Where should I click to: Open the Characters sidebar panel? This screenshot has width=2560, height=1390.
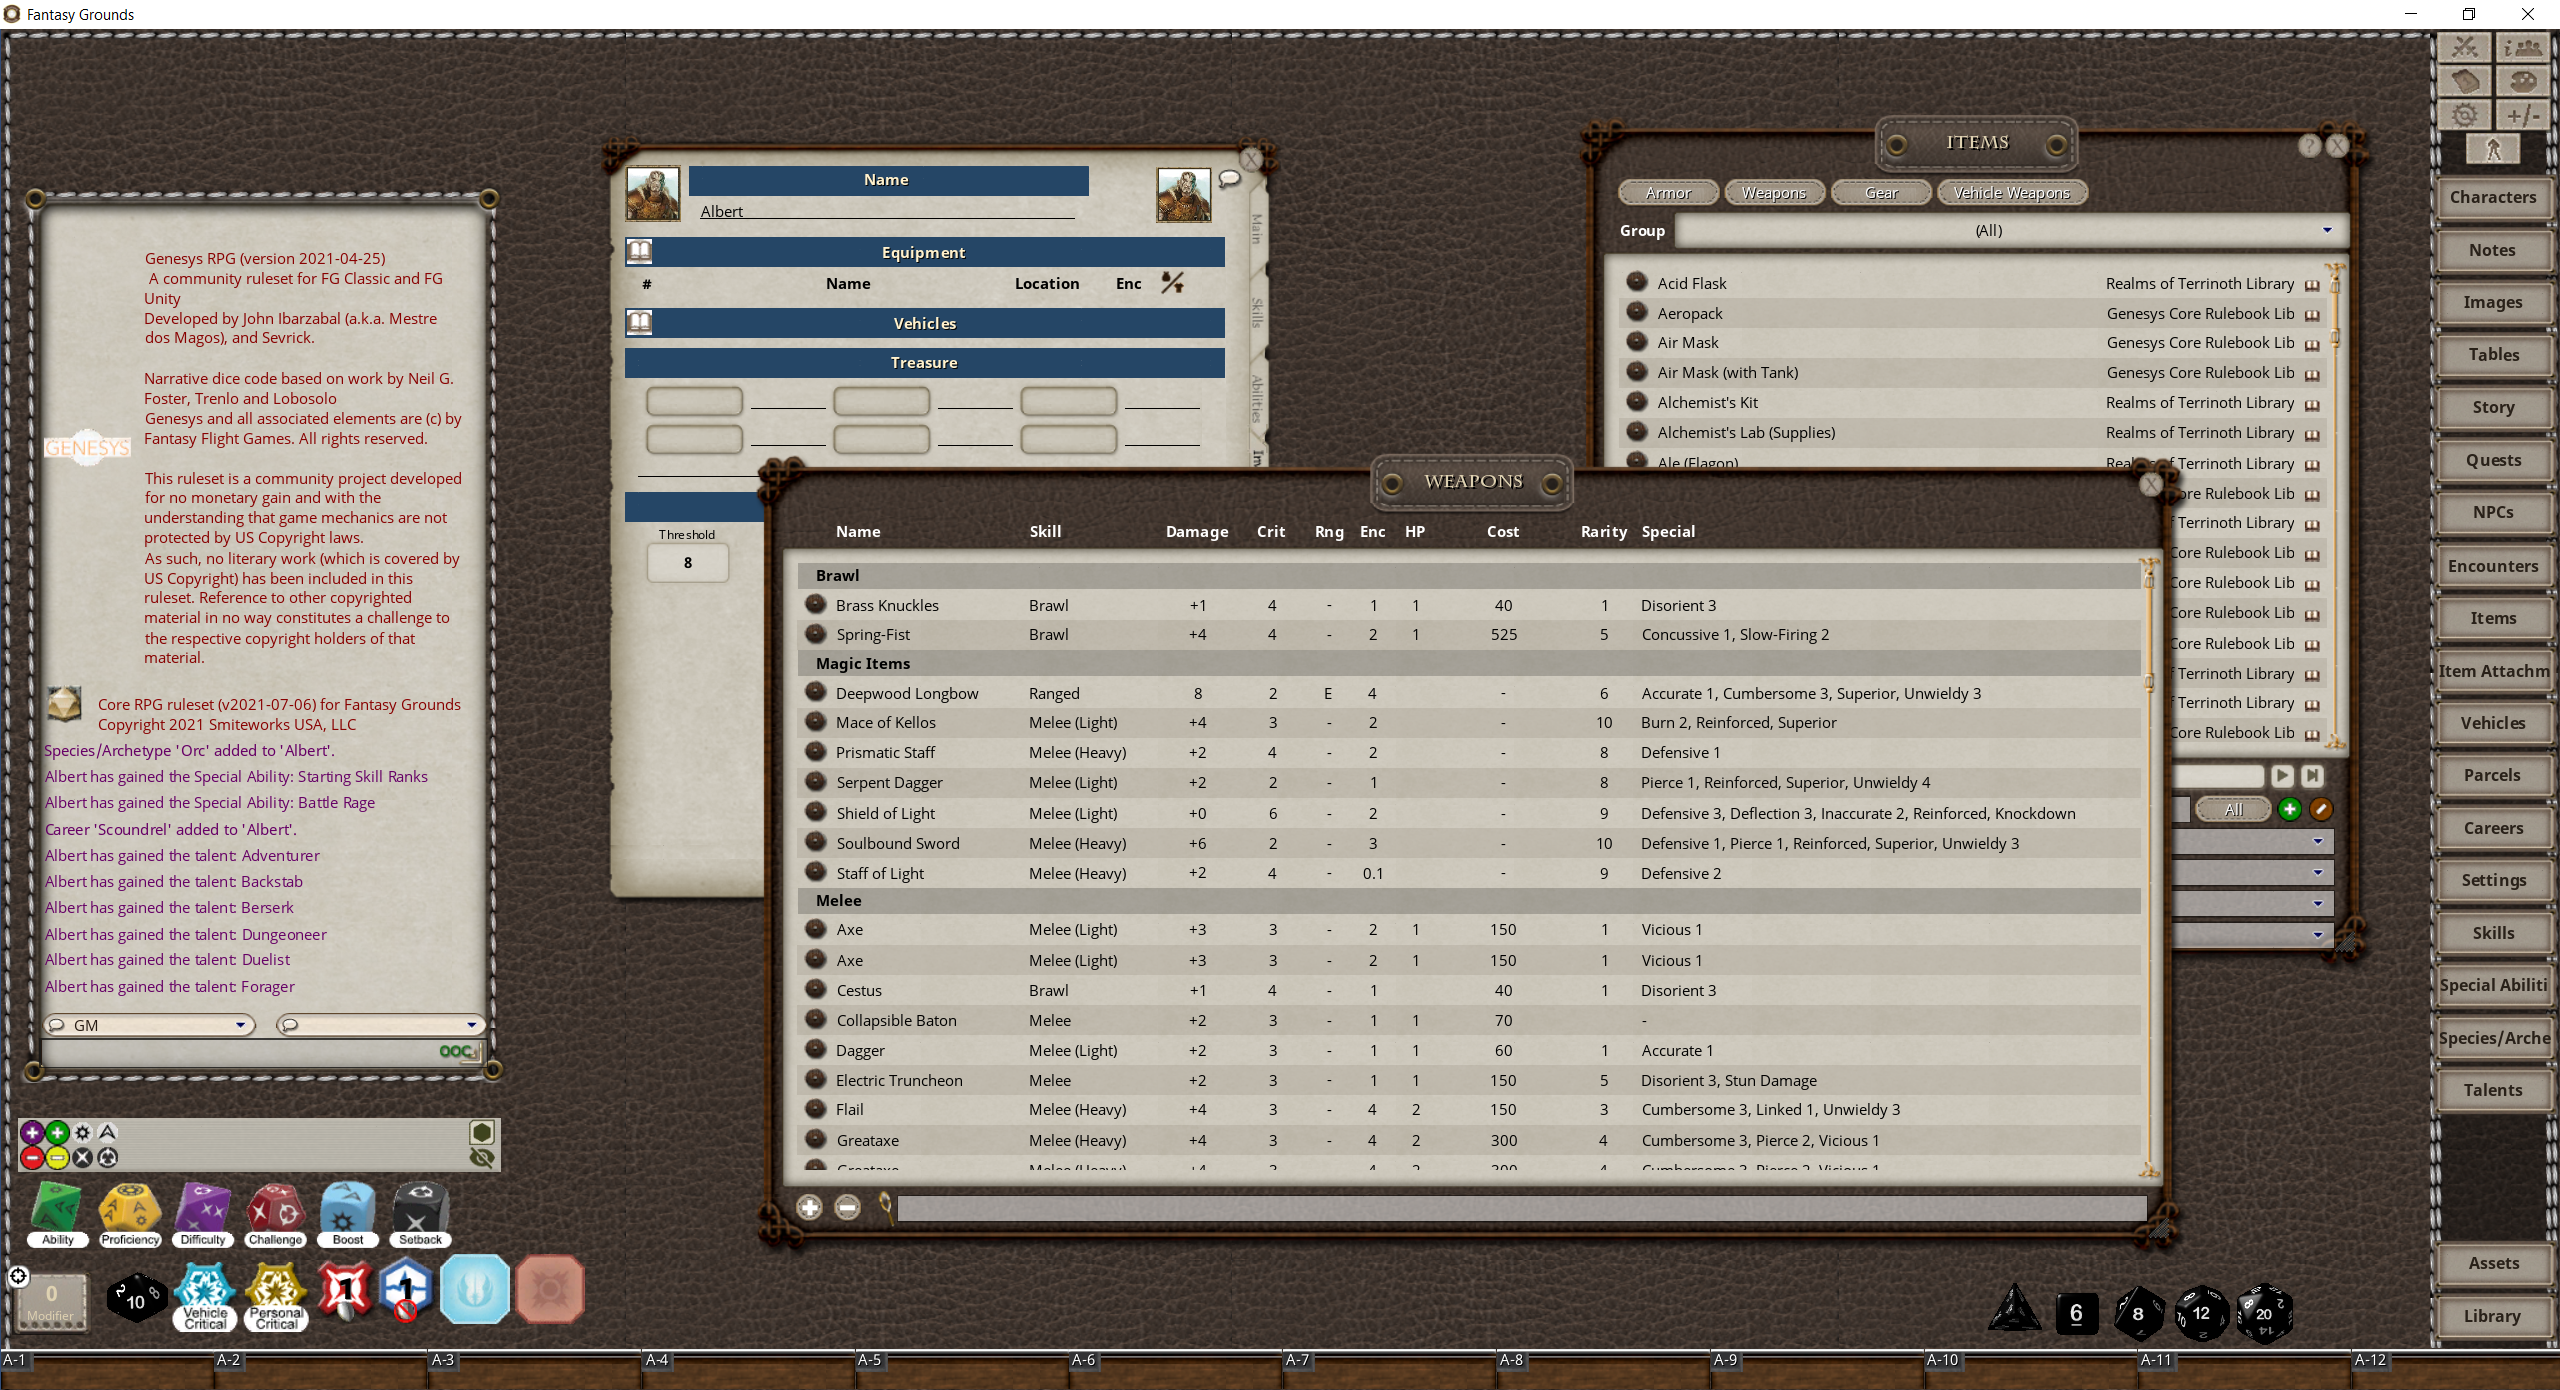click(2493, 197)
